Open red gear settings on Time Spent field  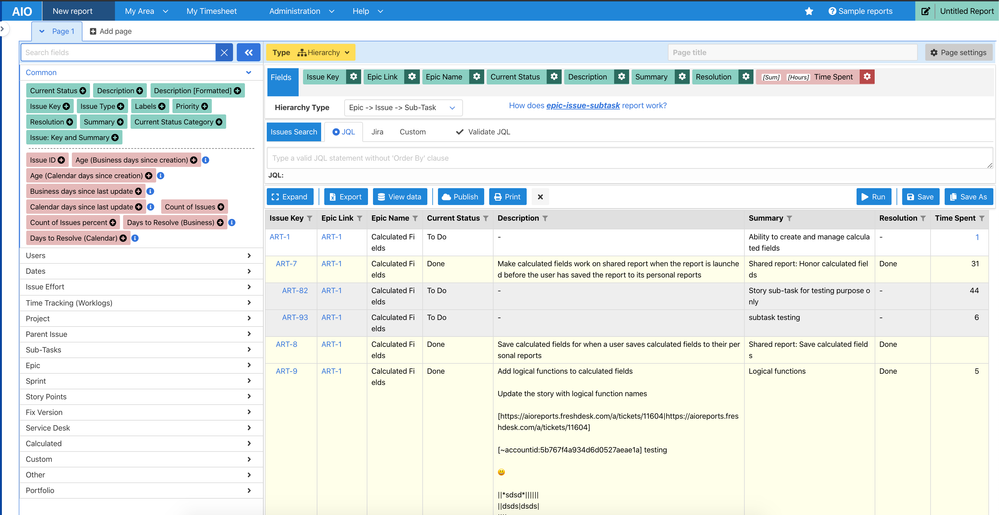tap(866, 77)
